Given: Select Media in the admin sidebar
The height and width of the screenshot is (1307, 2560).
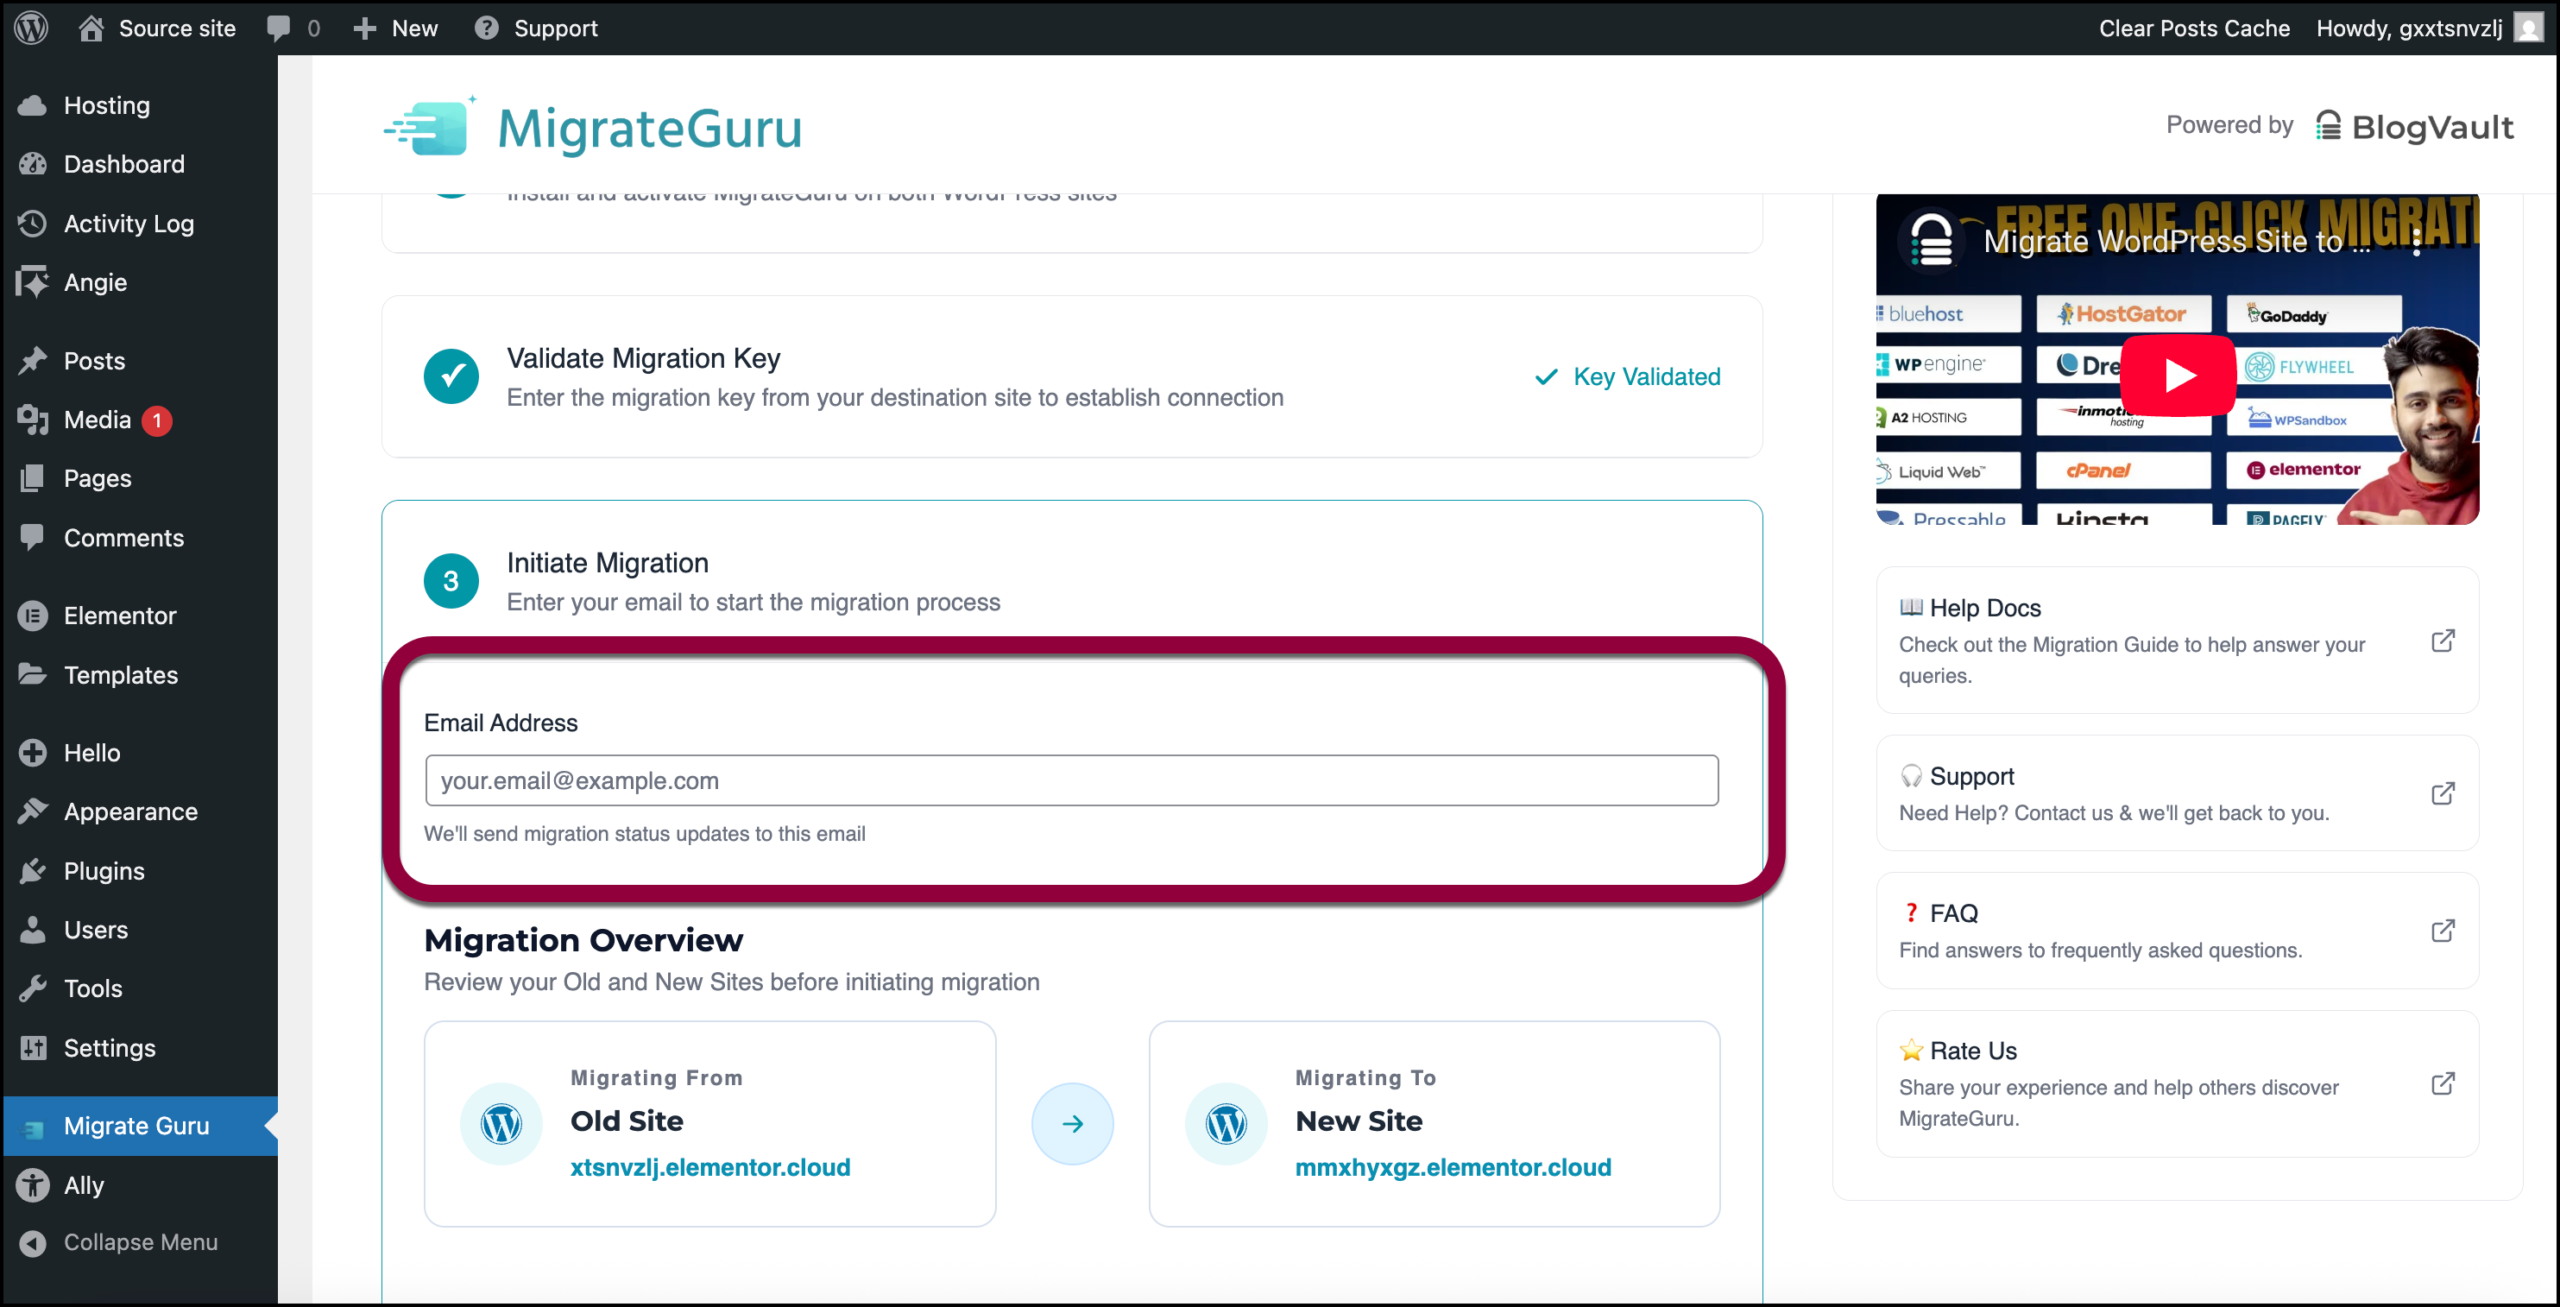Looking at the screenshot, I should [x=97, y=420].
